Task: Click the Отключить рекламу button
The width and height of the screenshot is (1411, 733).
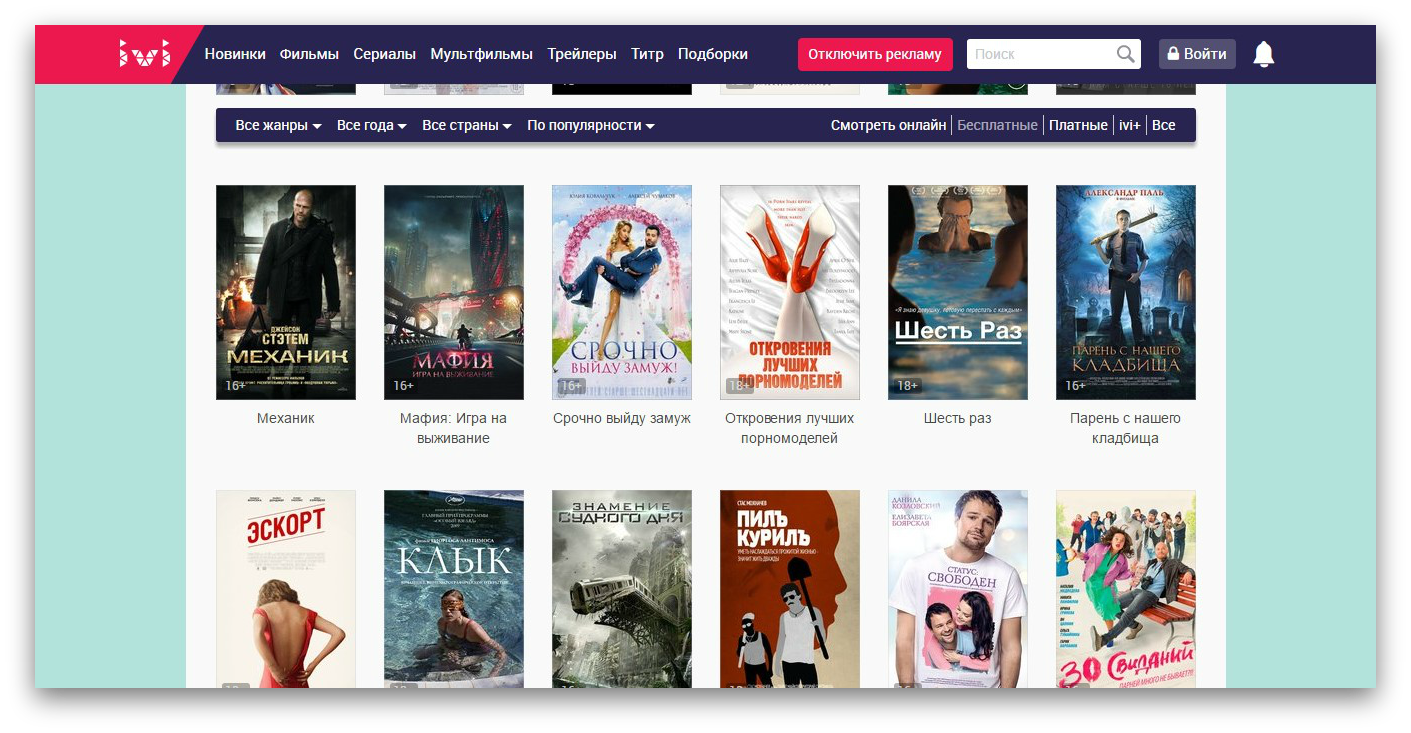Action: [875, 54]
